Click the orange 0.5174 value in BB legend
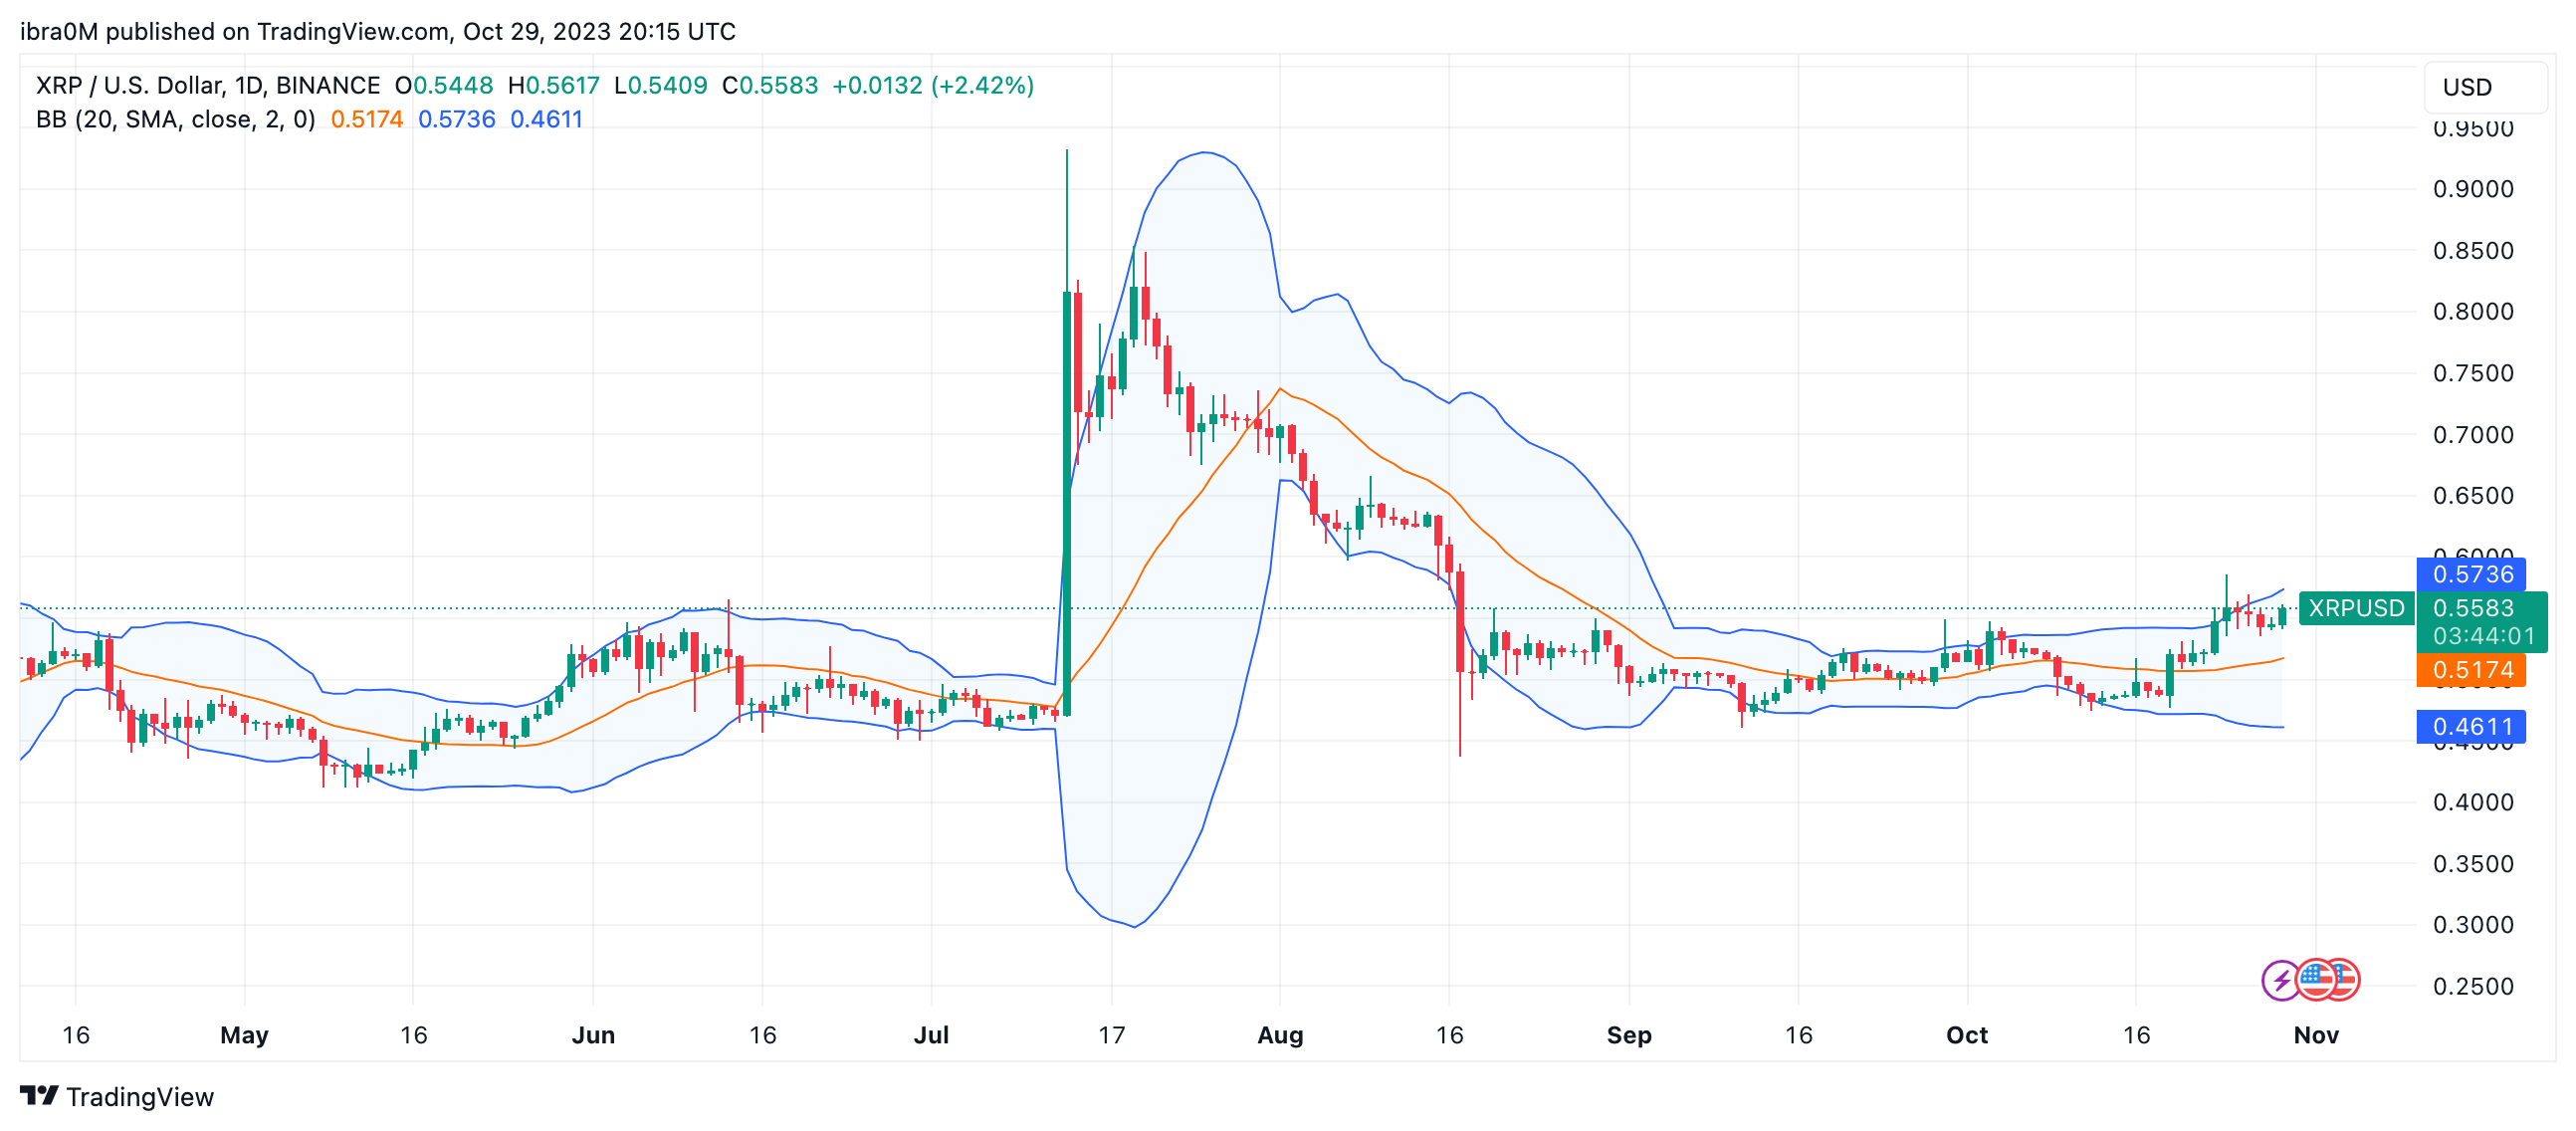This screenshot has width=2576, height=1131. pyautogui.click(x=366, y=120)
